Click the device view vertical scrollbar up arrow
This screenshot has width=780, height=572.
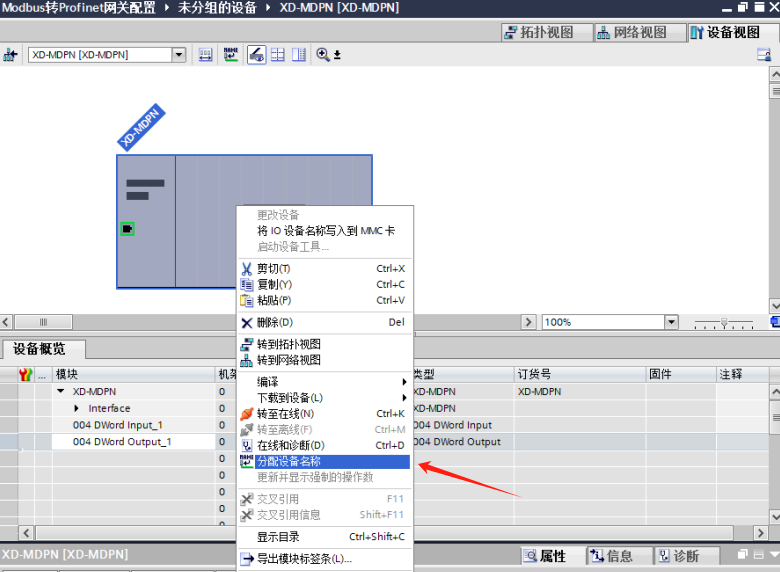[775, 75]
